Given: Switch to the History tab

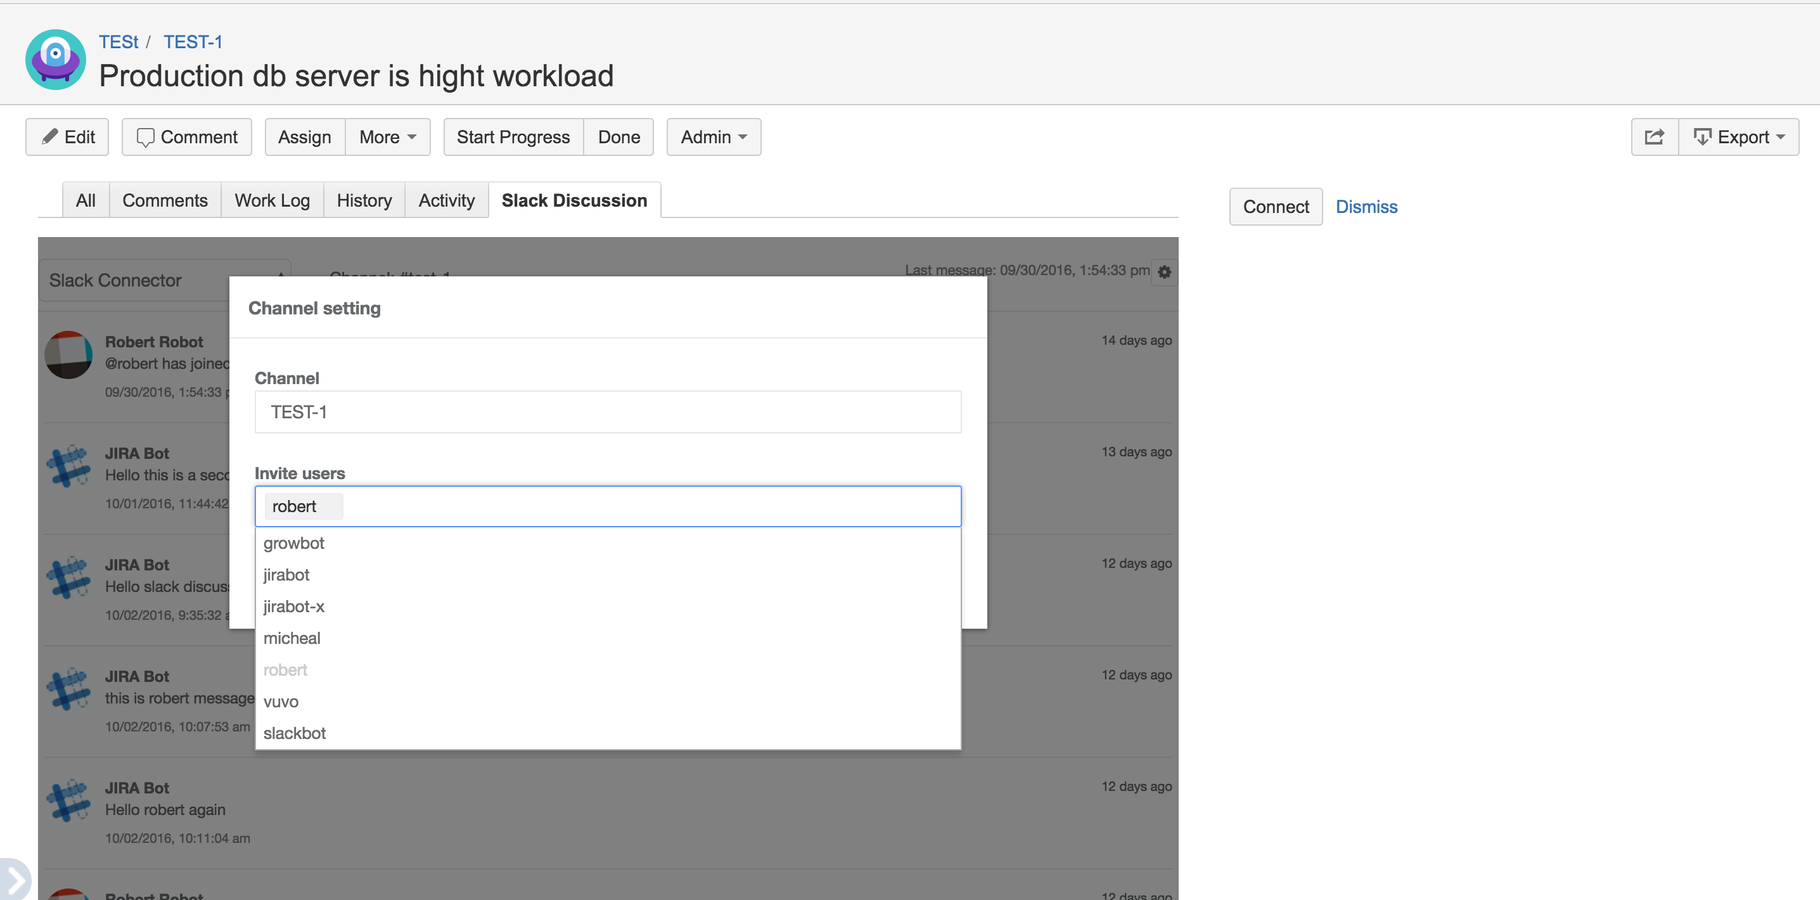Looking at the screenshot, I should click(364, 200).
